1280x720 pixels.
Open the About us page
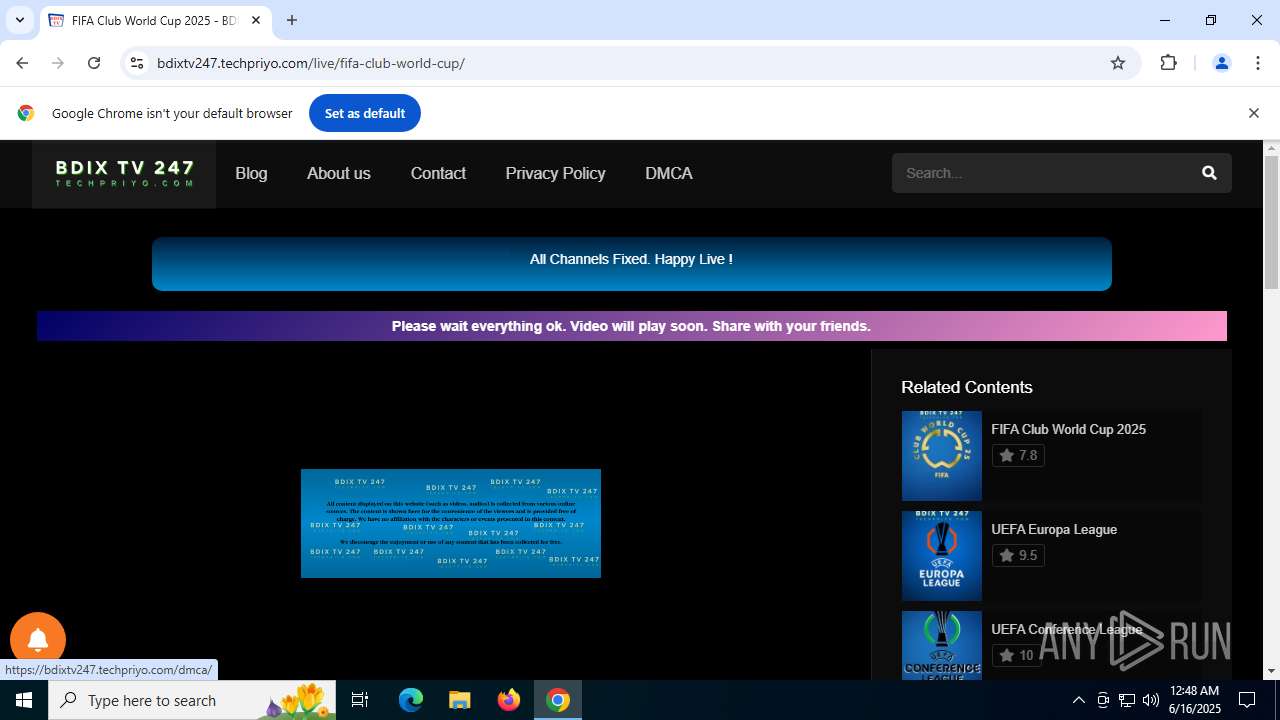pos(339,173)
